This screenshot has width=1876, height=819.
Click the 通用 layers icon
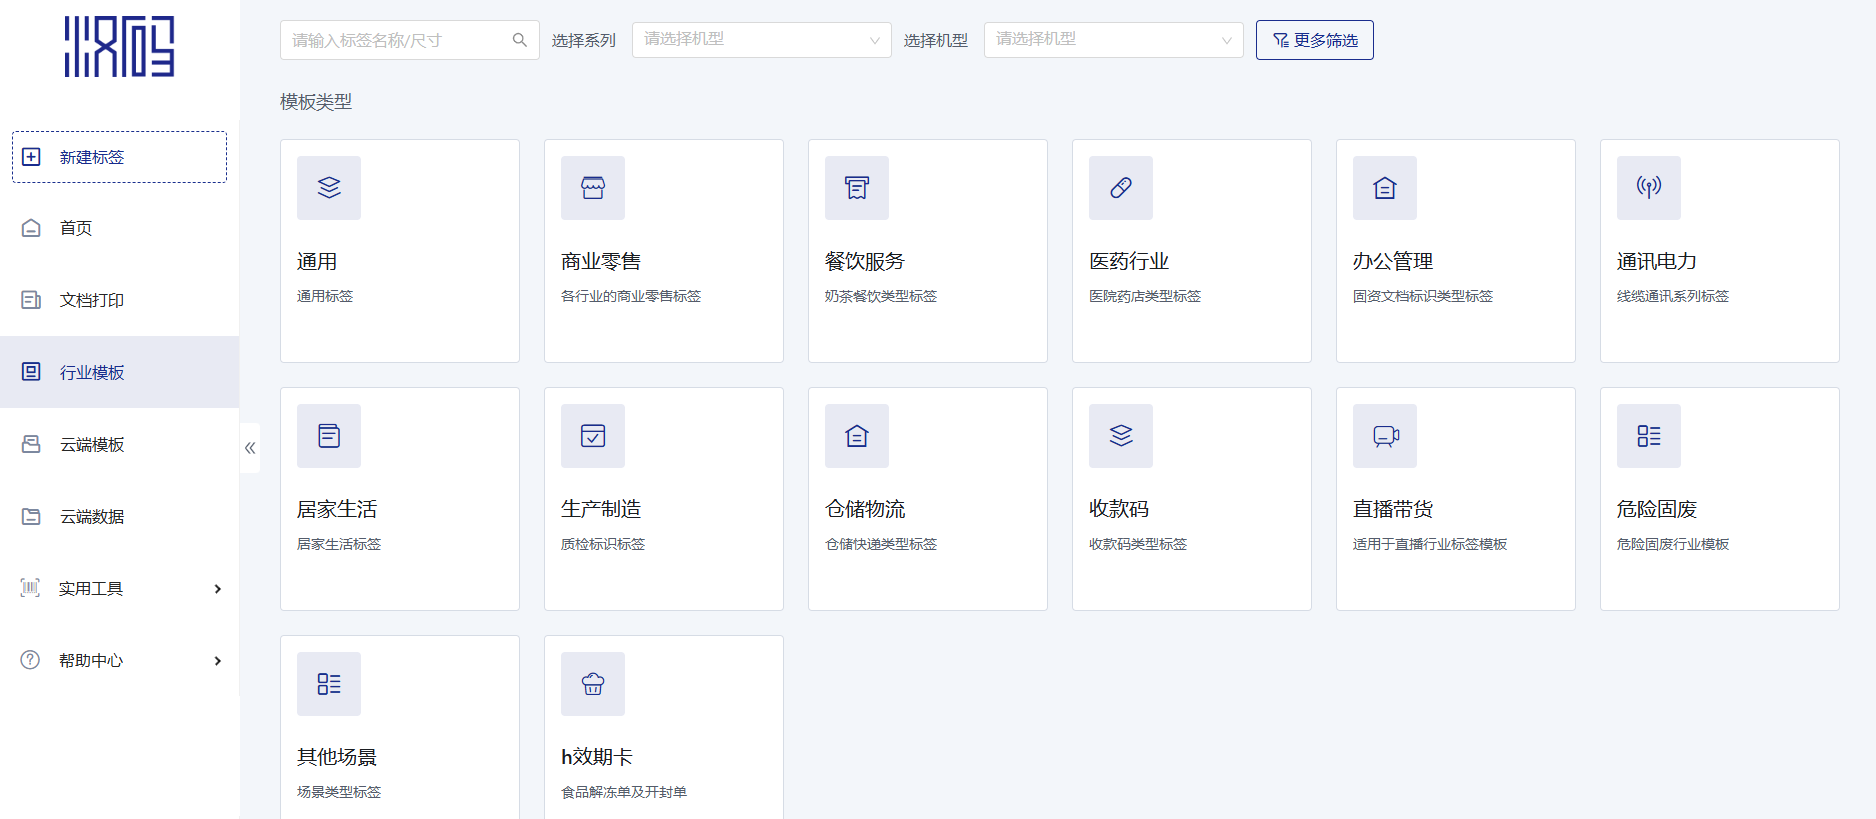[x=329, y=188]
